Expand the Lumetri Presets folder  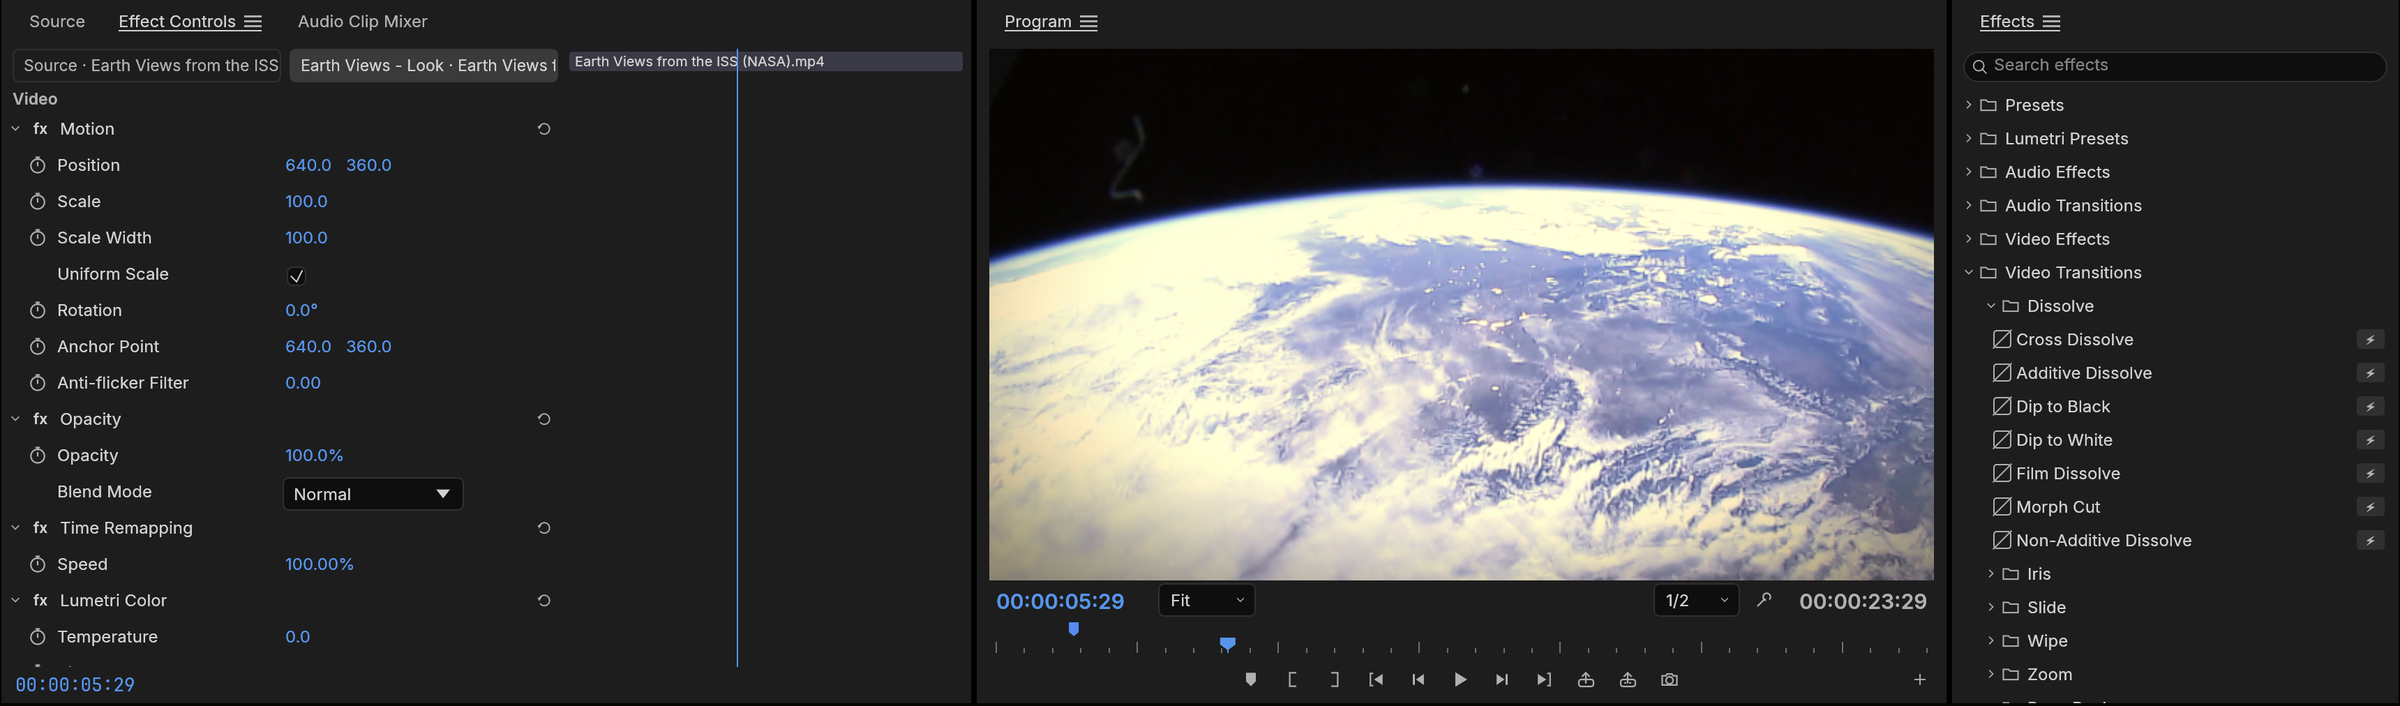(1968, 138)
